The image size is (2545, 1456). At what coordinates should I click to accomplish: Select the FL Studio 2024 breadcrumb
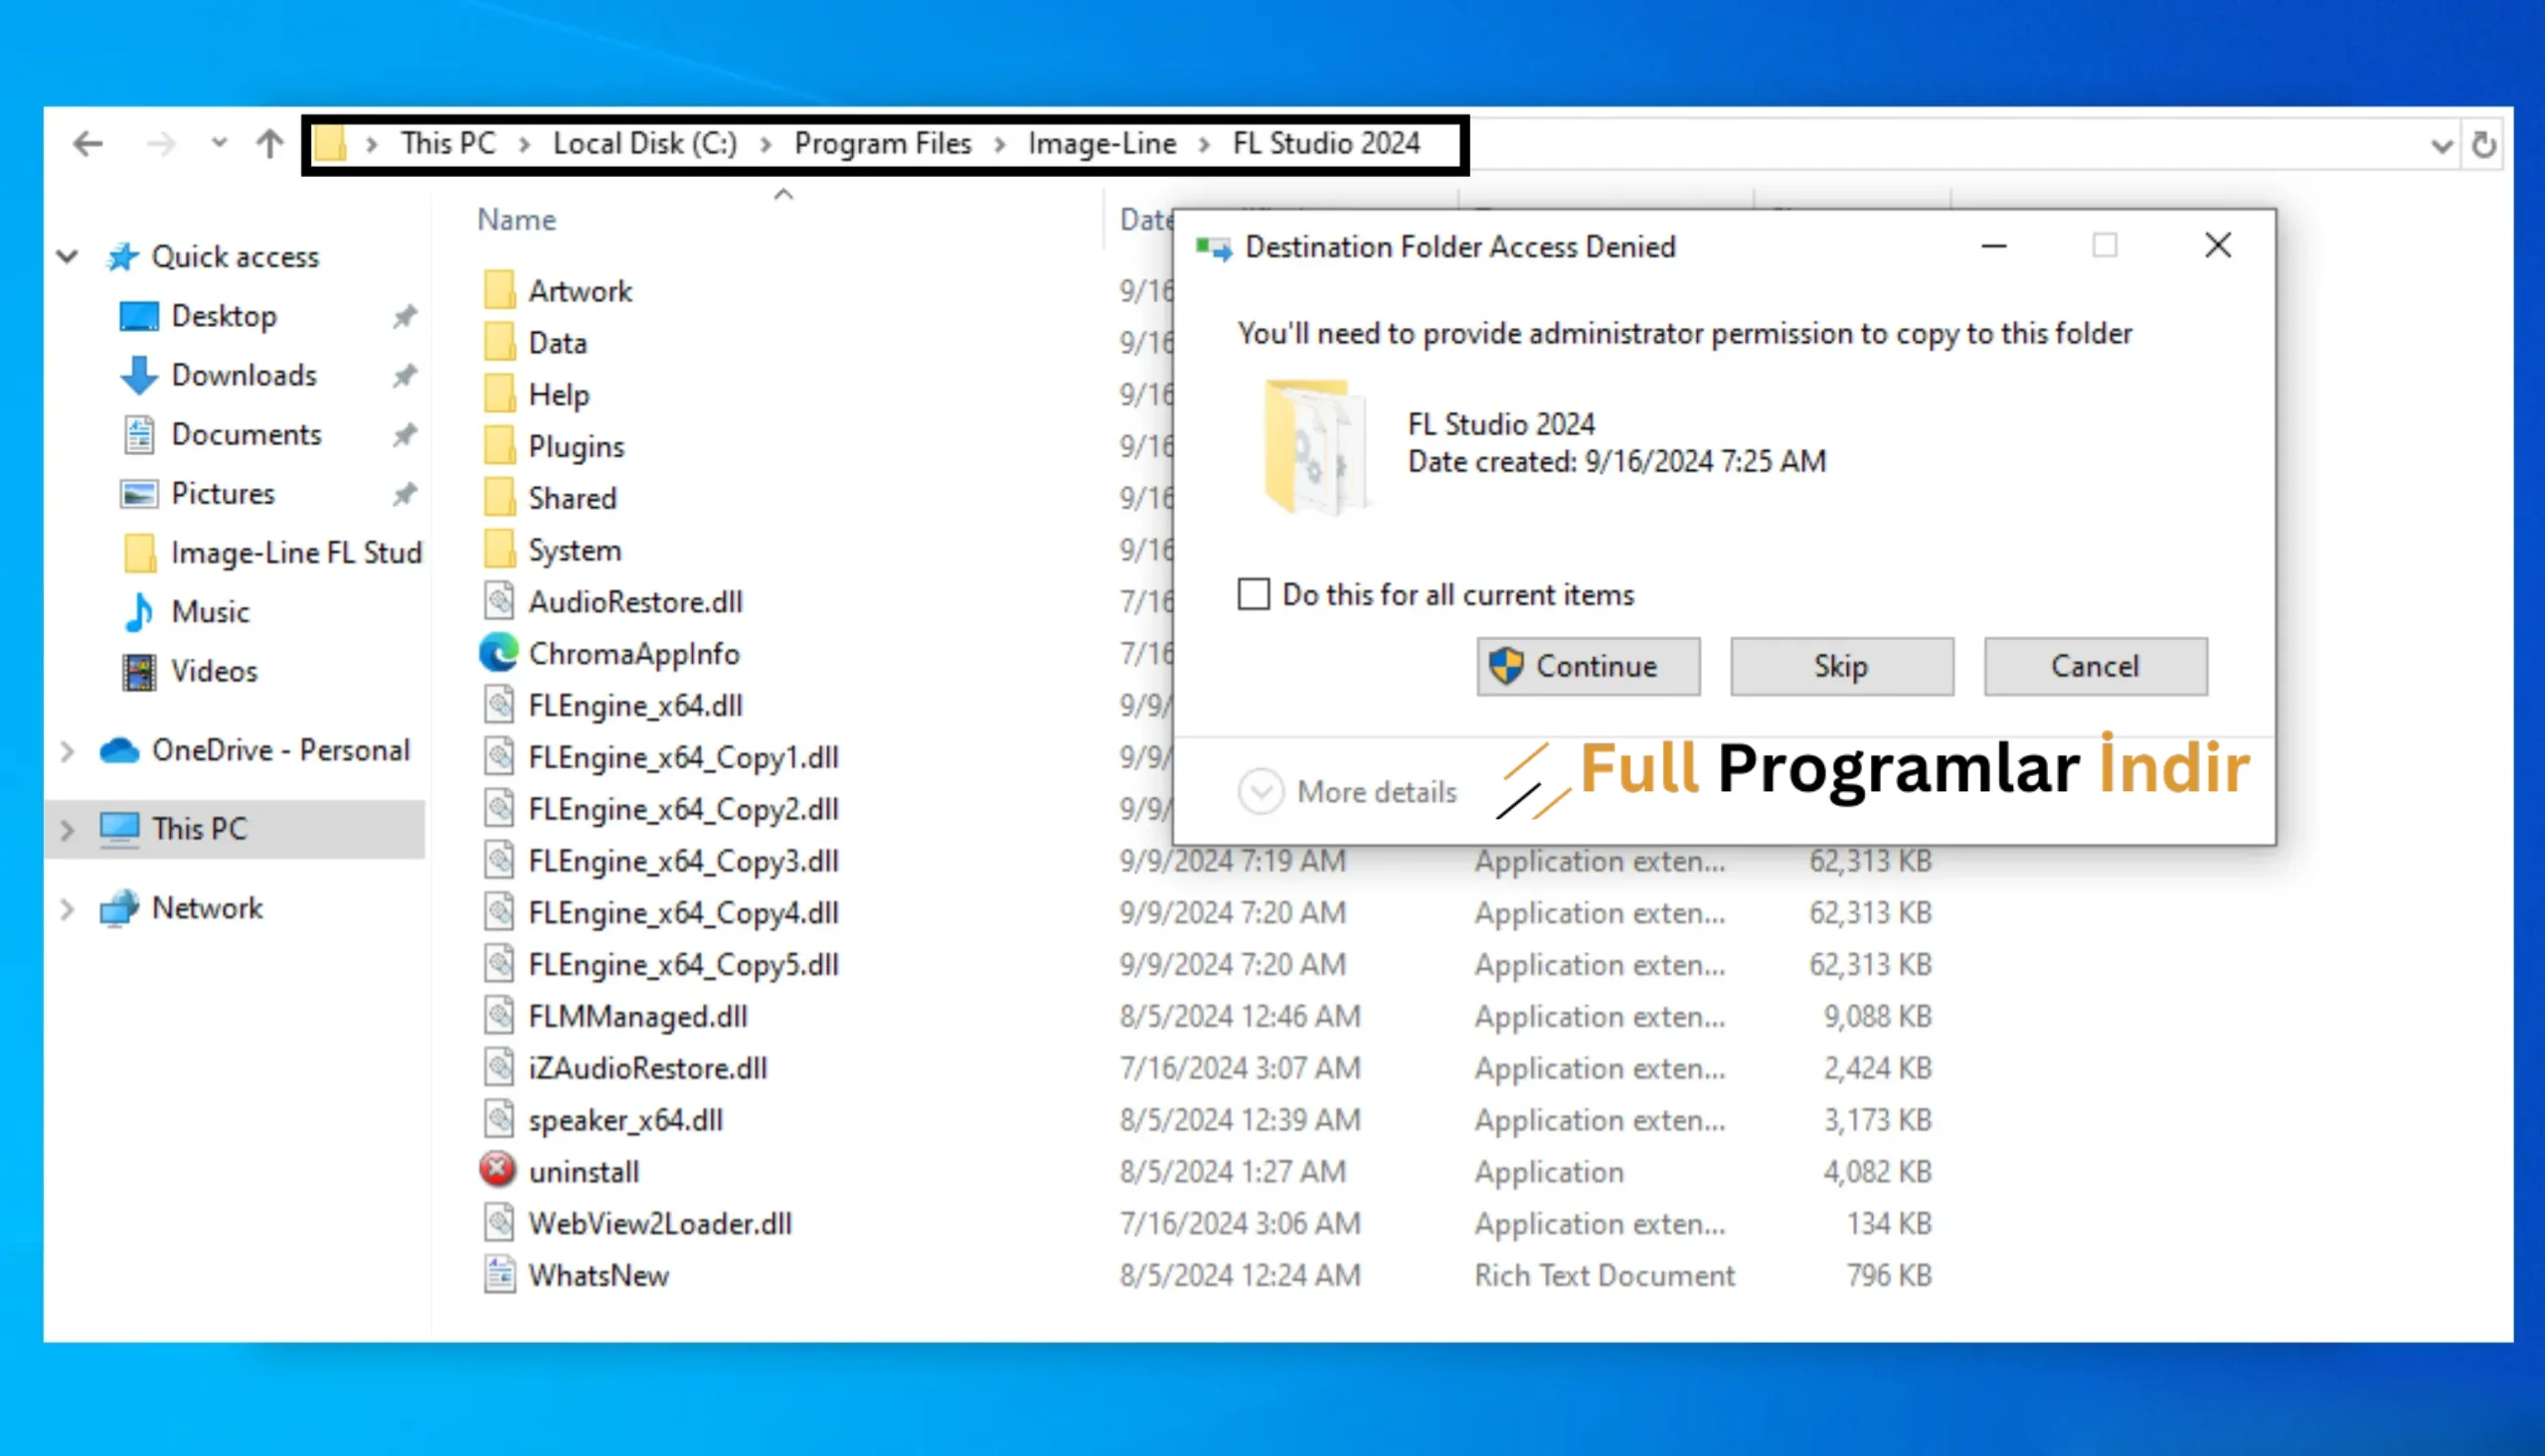(1326, 143)
